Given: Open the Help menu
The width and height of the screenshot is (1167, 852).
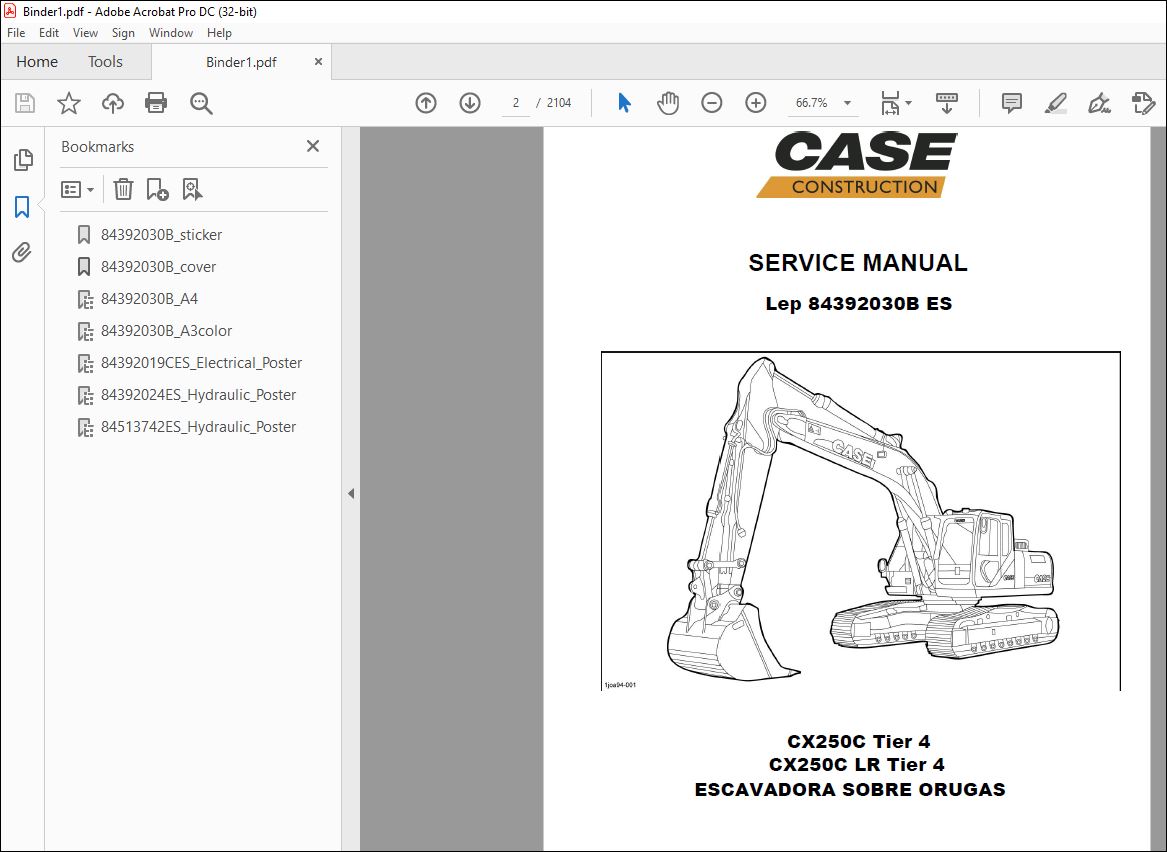Looking at the screenshot, I should click(x=219, y=33).
